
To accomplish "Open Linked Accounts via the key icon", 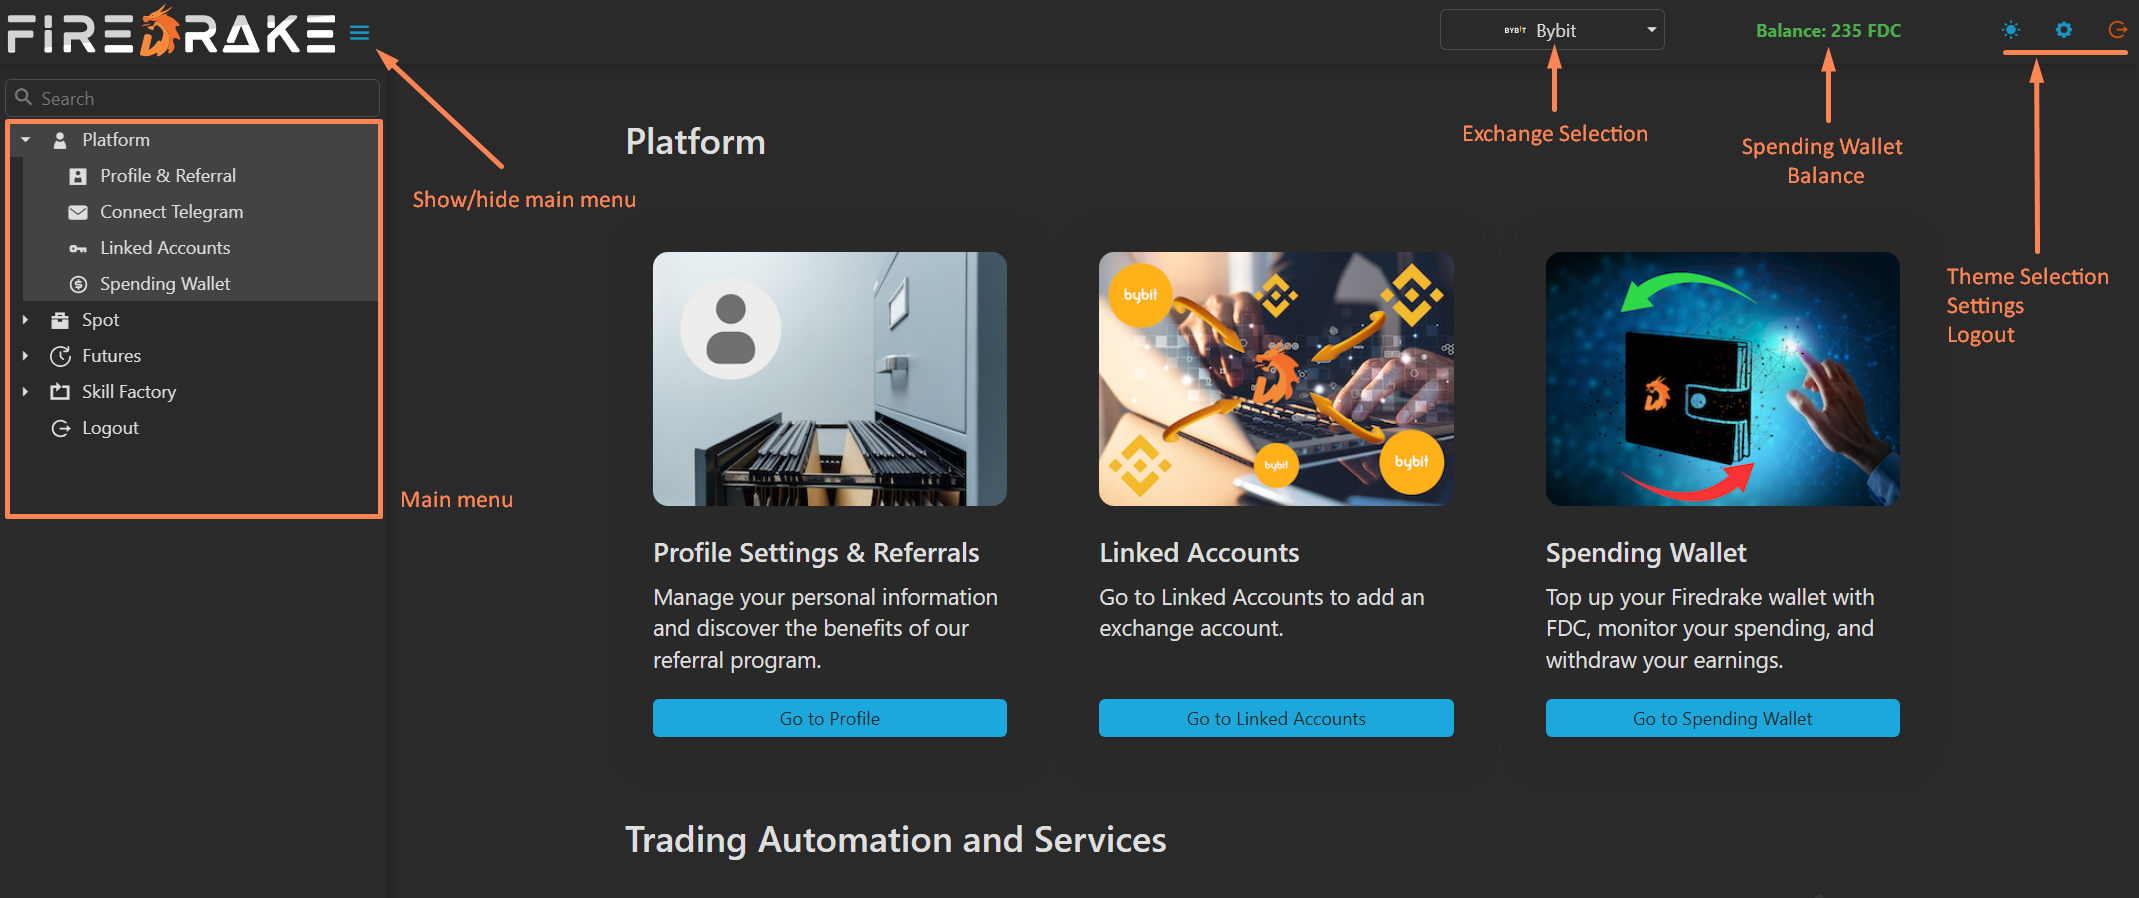I will (x=78, y=247).
